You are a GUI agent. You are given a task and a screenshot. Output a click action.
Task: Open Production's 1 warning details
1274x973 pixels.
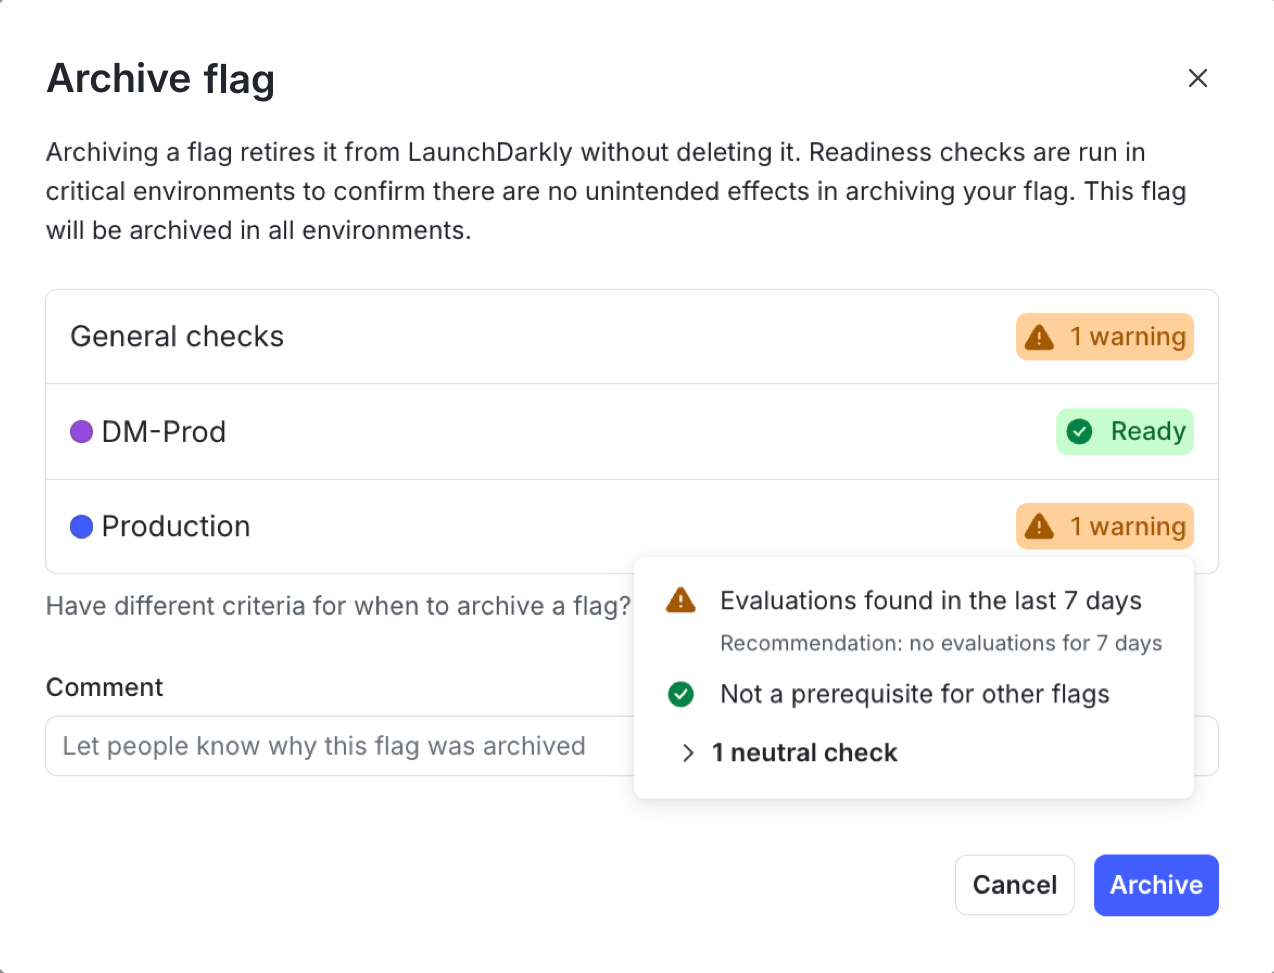click(x=1104, y=526)
